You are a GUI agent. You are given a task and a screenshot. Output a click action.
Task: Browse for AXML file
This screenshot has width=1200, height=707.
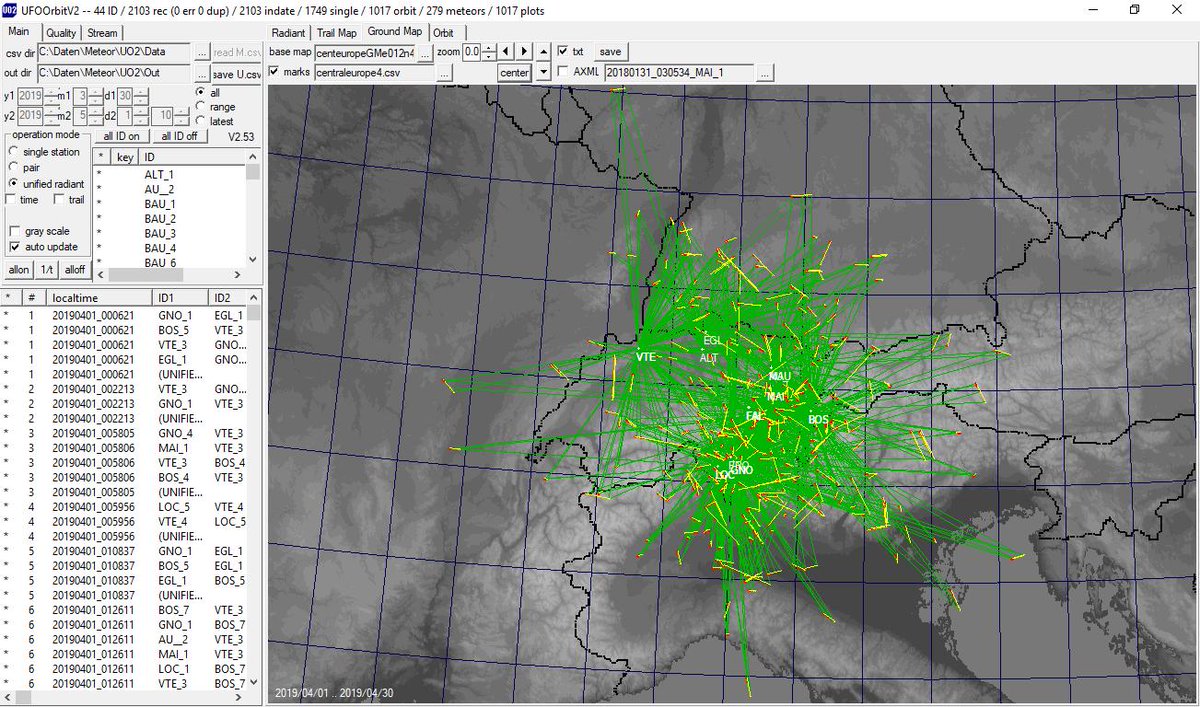(x=765, y=73)
